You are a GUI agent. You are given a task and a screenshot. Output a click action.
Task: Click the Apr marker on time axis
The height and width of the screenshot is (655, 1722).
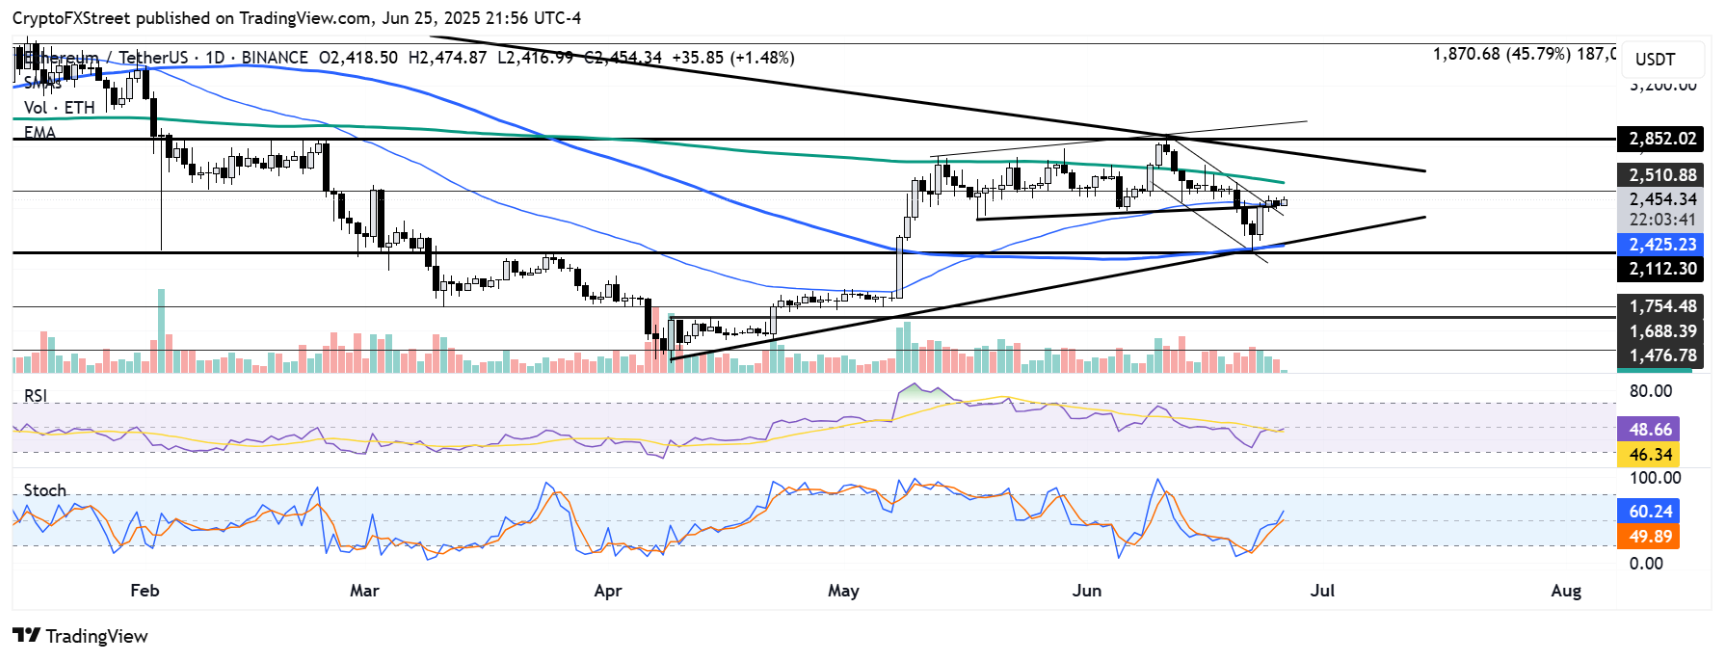tap(608, 590)
